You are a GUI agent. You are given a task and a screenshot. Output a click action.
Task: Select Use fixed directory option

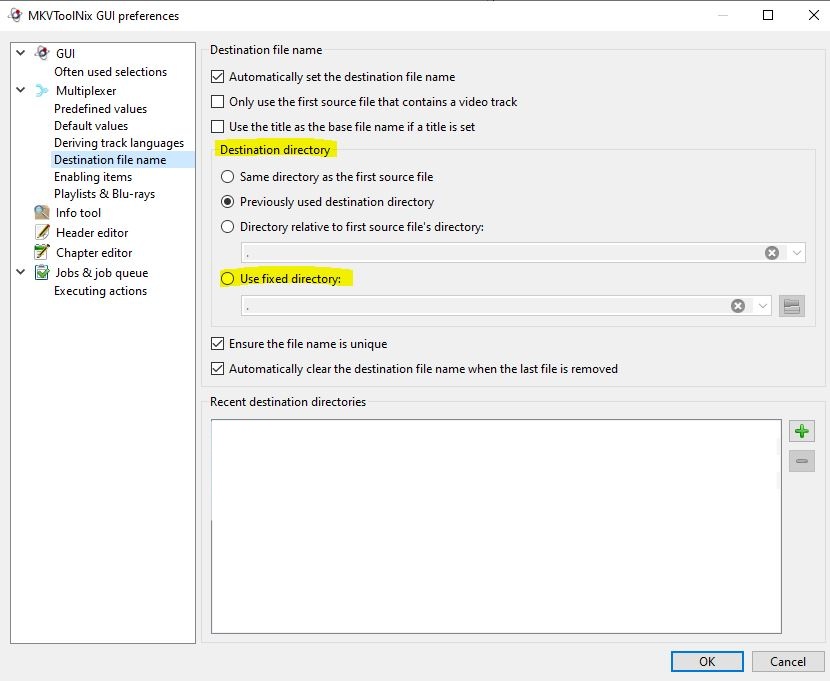pos(227,278)
